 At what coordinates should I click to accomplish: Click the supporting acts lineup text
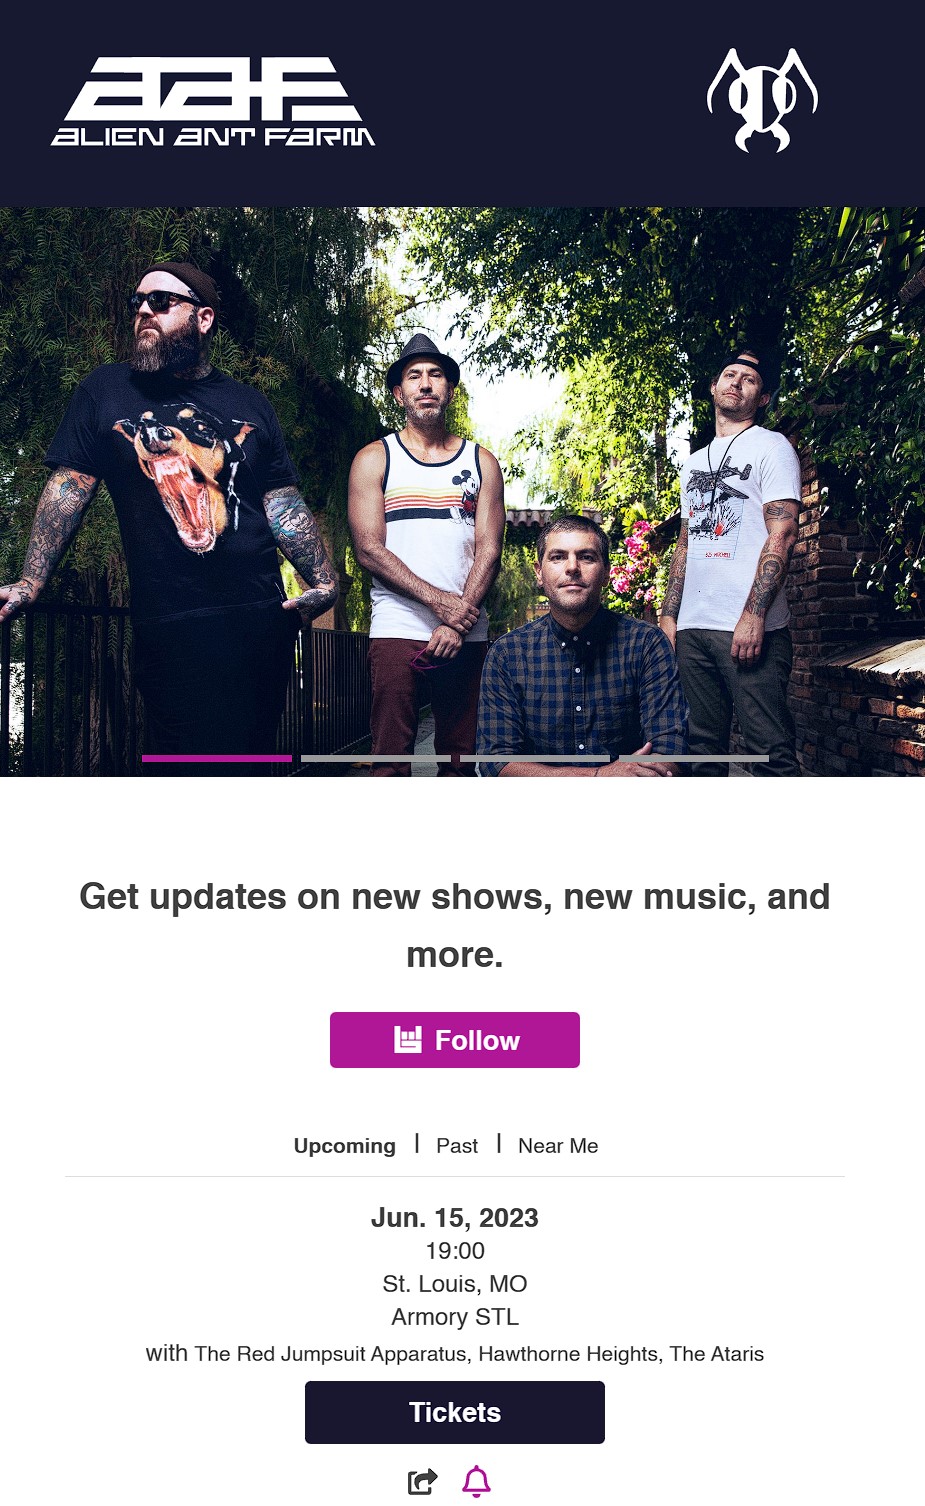click(x=455, y=1354)
